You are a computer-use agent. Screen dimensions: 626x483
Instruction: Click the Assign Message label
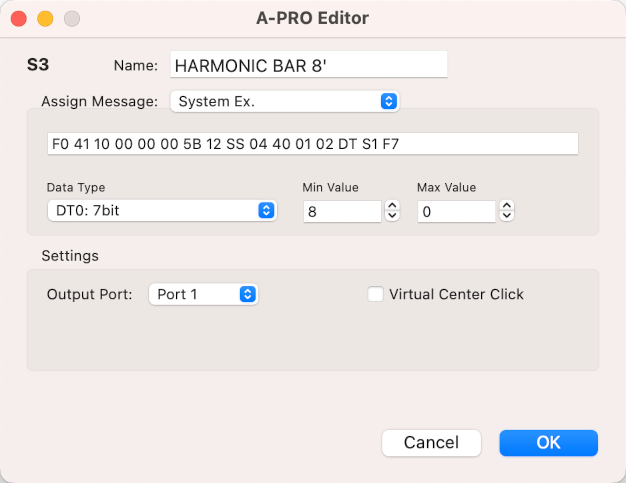pyautogui.click(x=99, y=101)
